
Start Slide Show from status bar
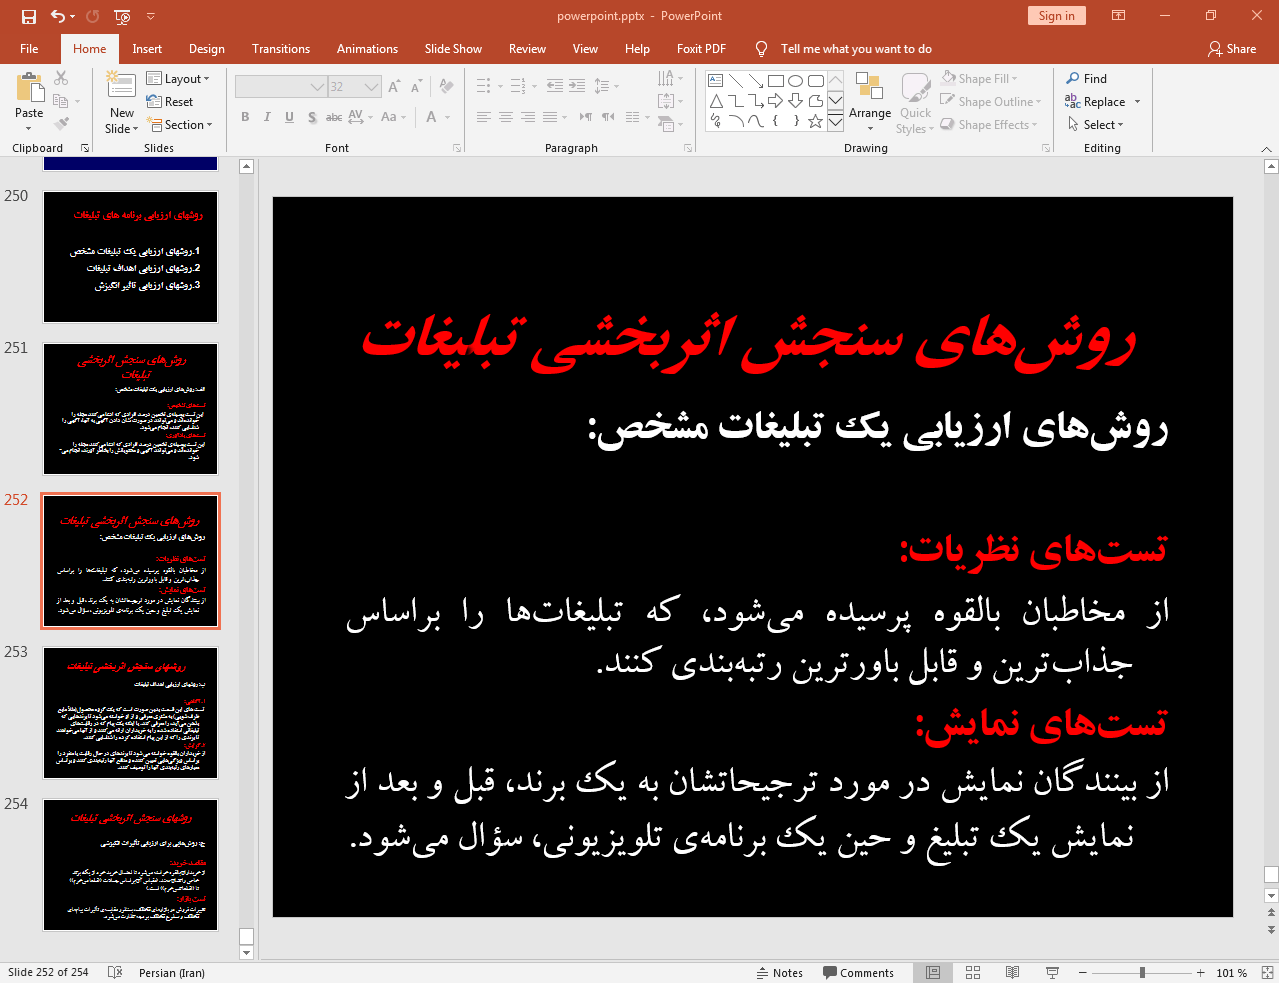click(1052, 972)
